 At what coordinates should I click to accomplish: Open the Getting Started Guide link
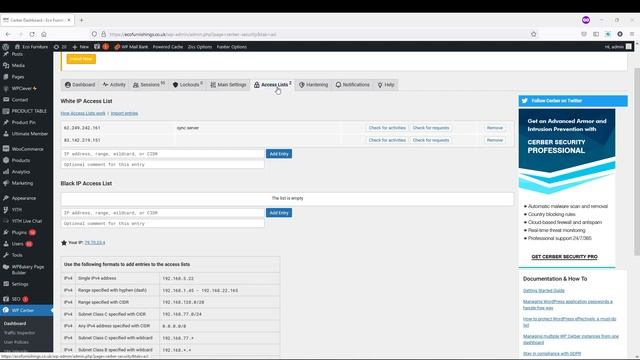[544, 291]
